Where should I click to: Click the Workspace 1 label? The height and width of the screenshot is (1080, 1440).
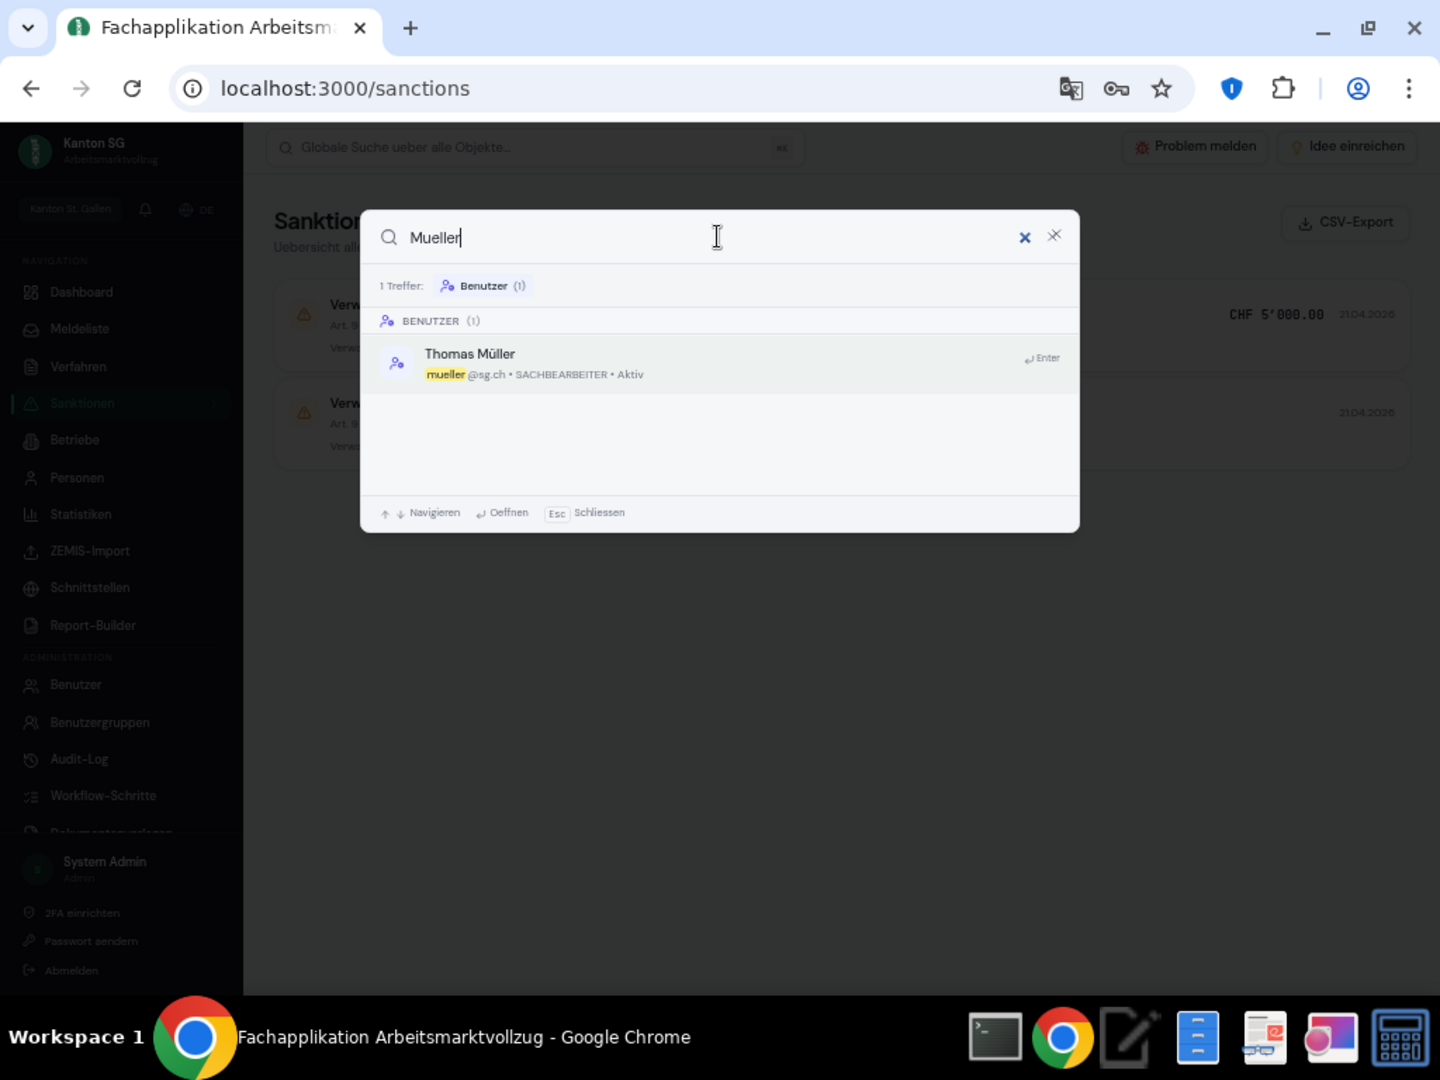(x=76, y=1037)
